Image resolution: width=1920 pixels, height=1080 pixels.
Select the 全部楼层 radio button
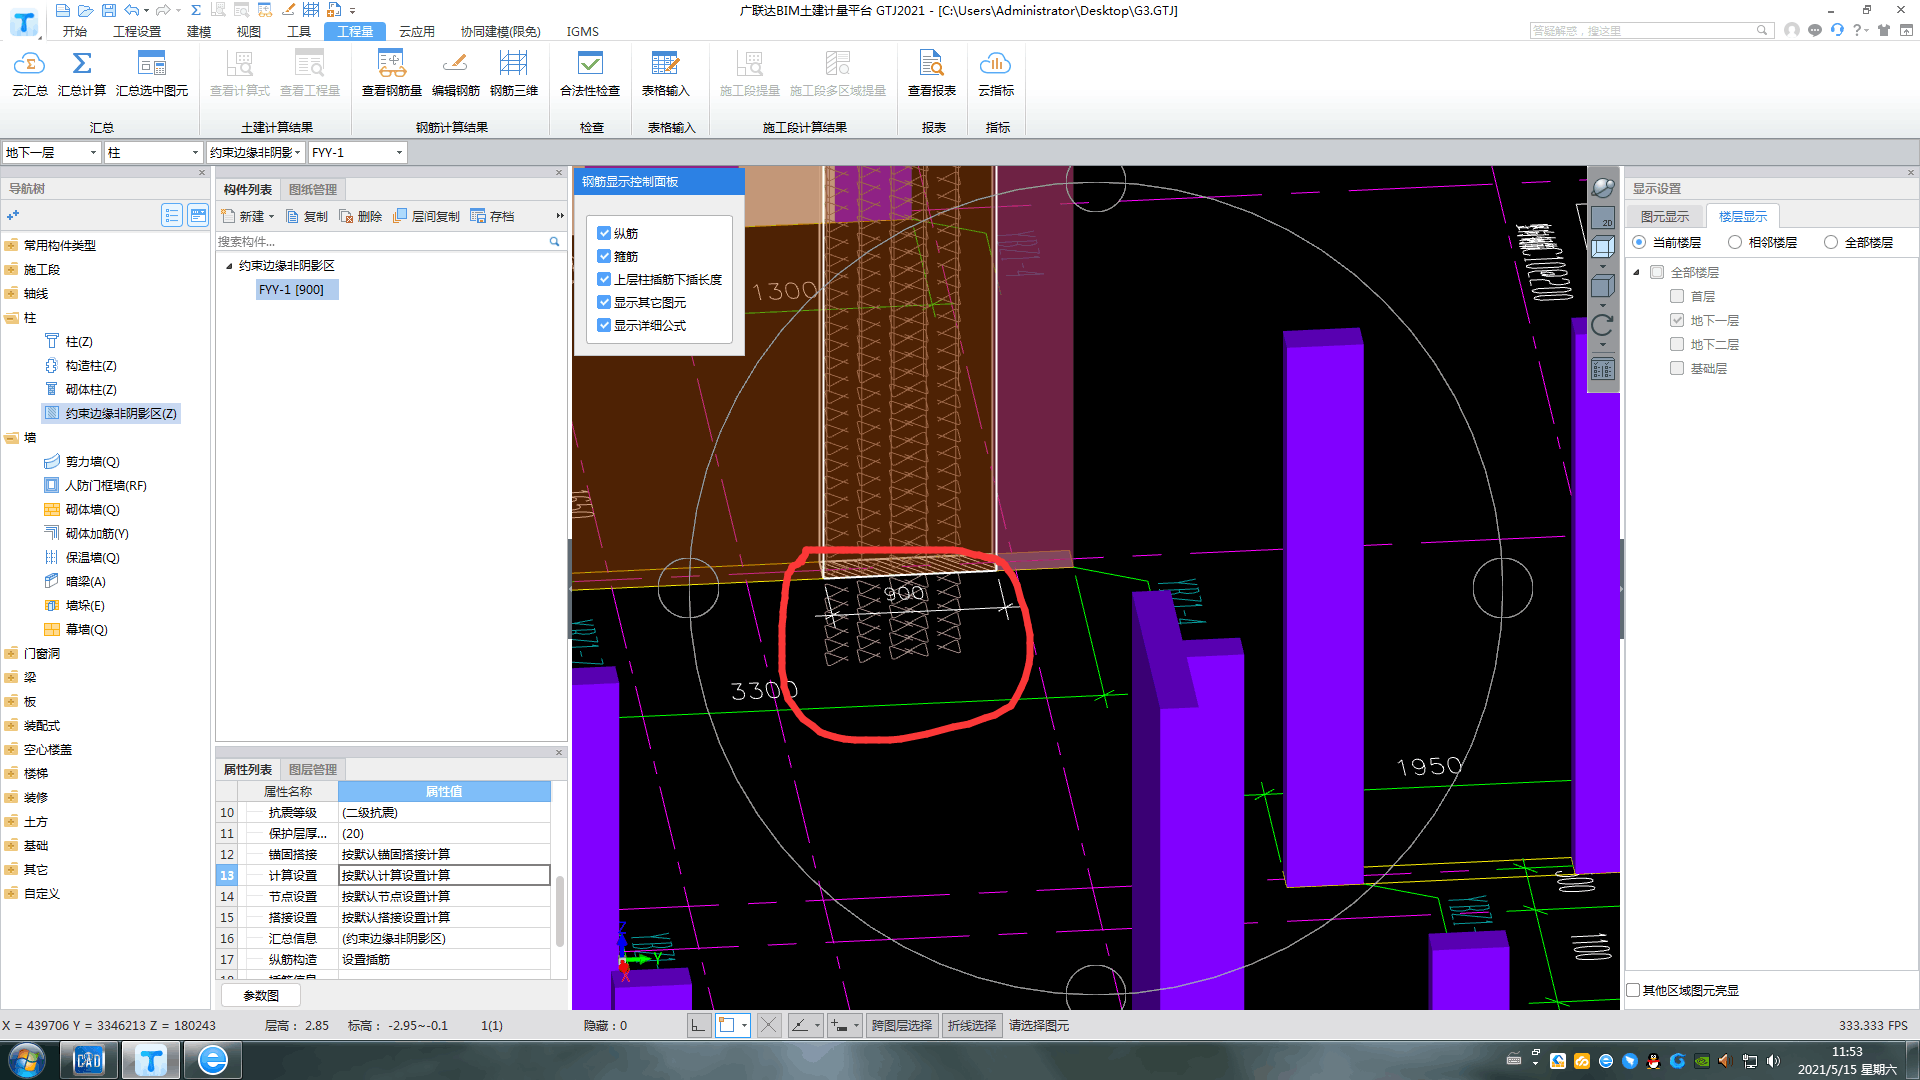point(1831,242)
